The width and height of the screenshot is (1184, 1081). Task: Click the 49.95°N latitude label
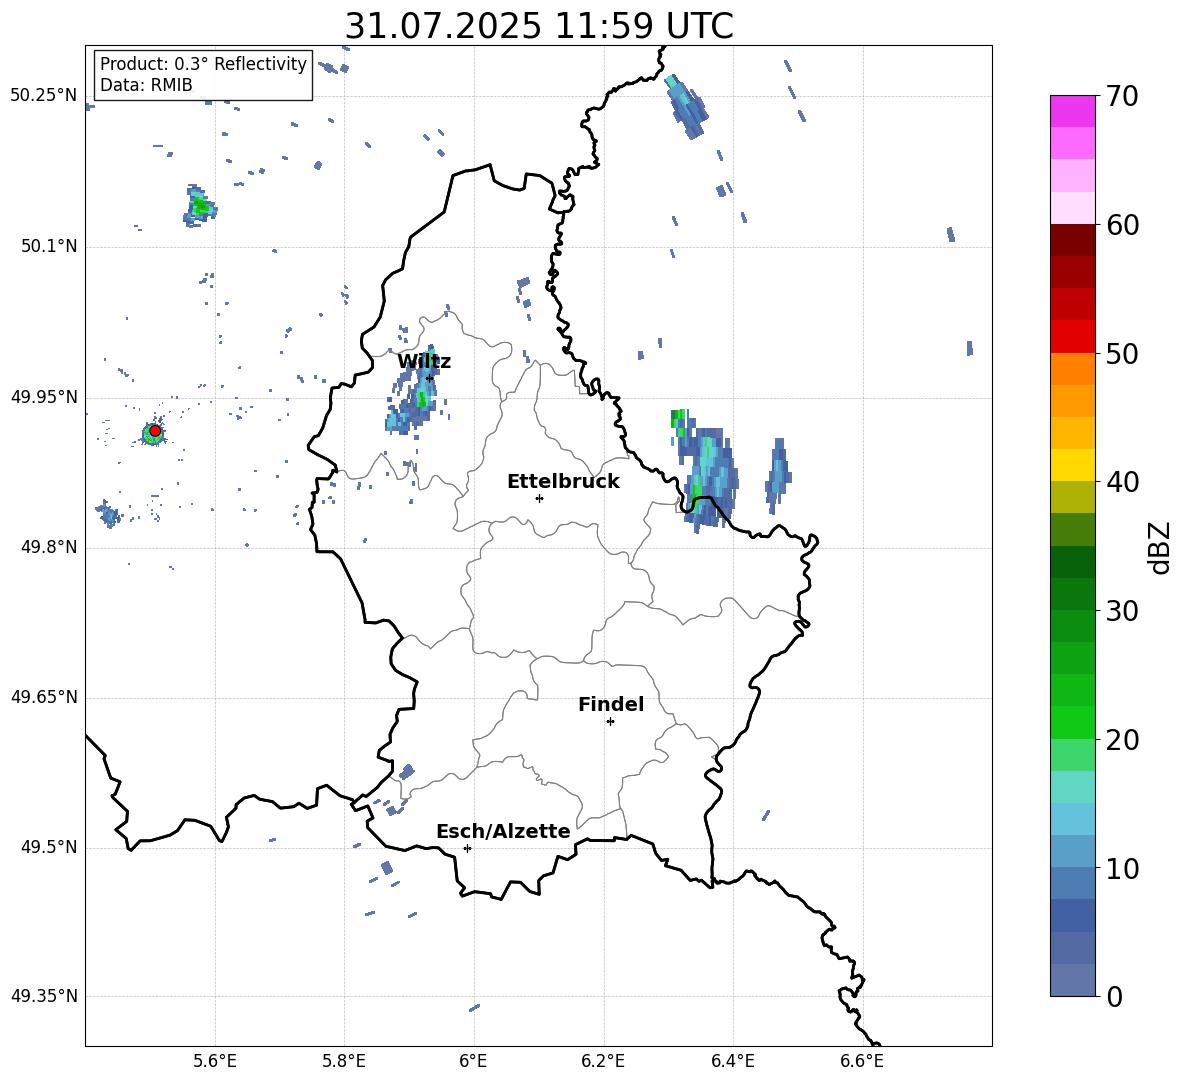pos(44,397)
